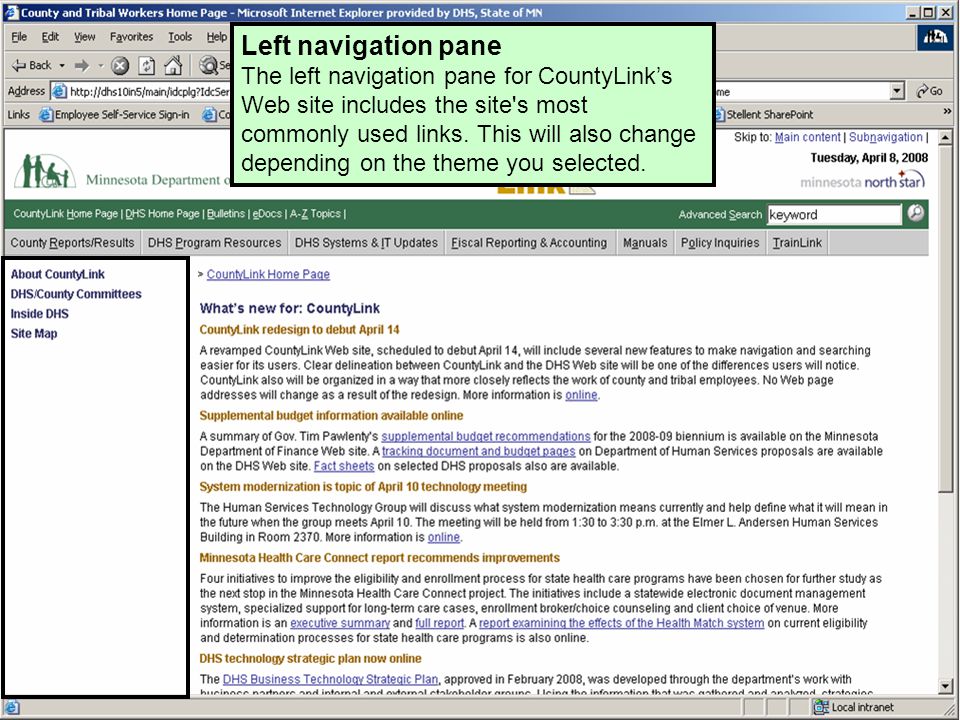Select the Policy Inquiries tab
The width and height of the screenshot is (960, 720).
coord(720,243)
